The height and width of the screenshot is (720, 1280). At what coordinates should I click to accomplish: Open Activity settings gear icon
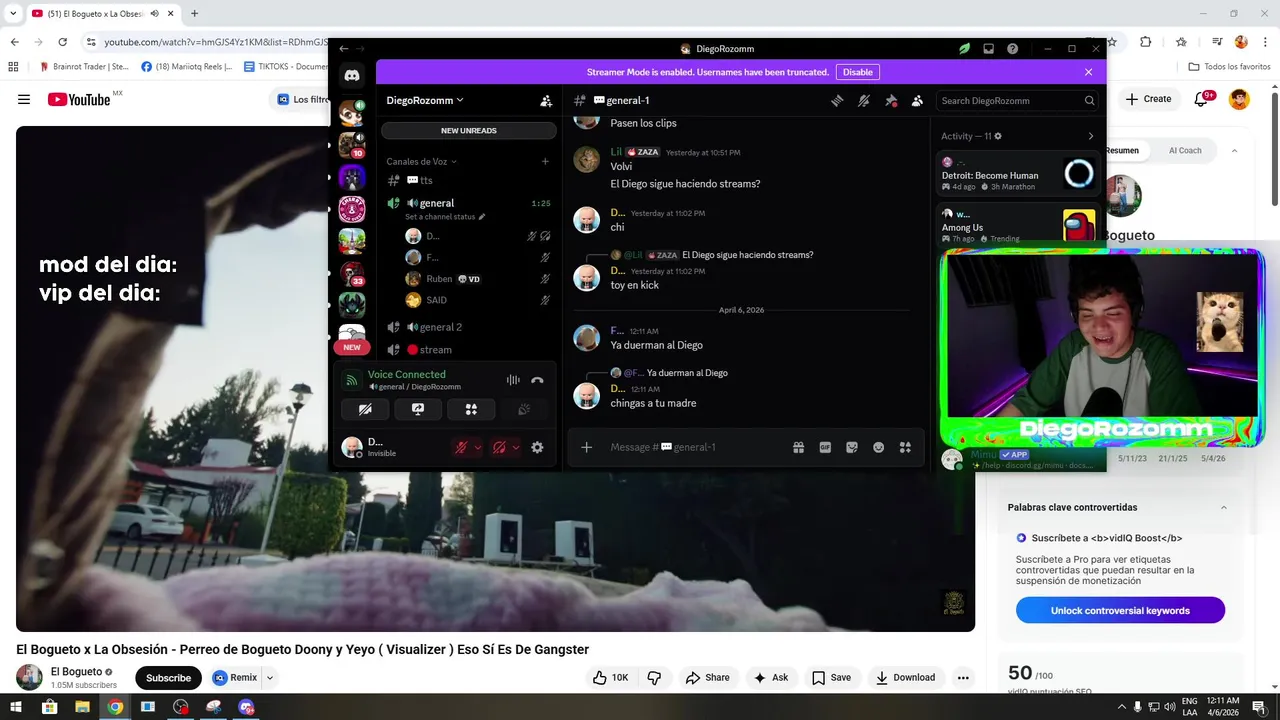point(998,136)
